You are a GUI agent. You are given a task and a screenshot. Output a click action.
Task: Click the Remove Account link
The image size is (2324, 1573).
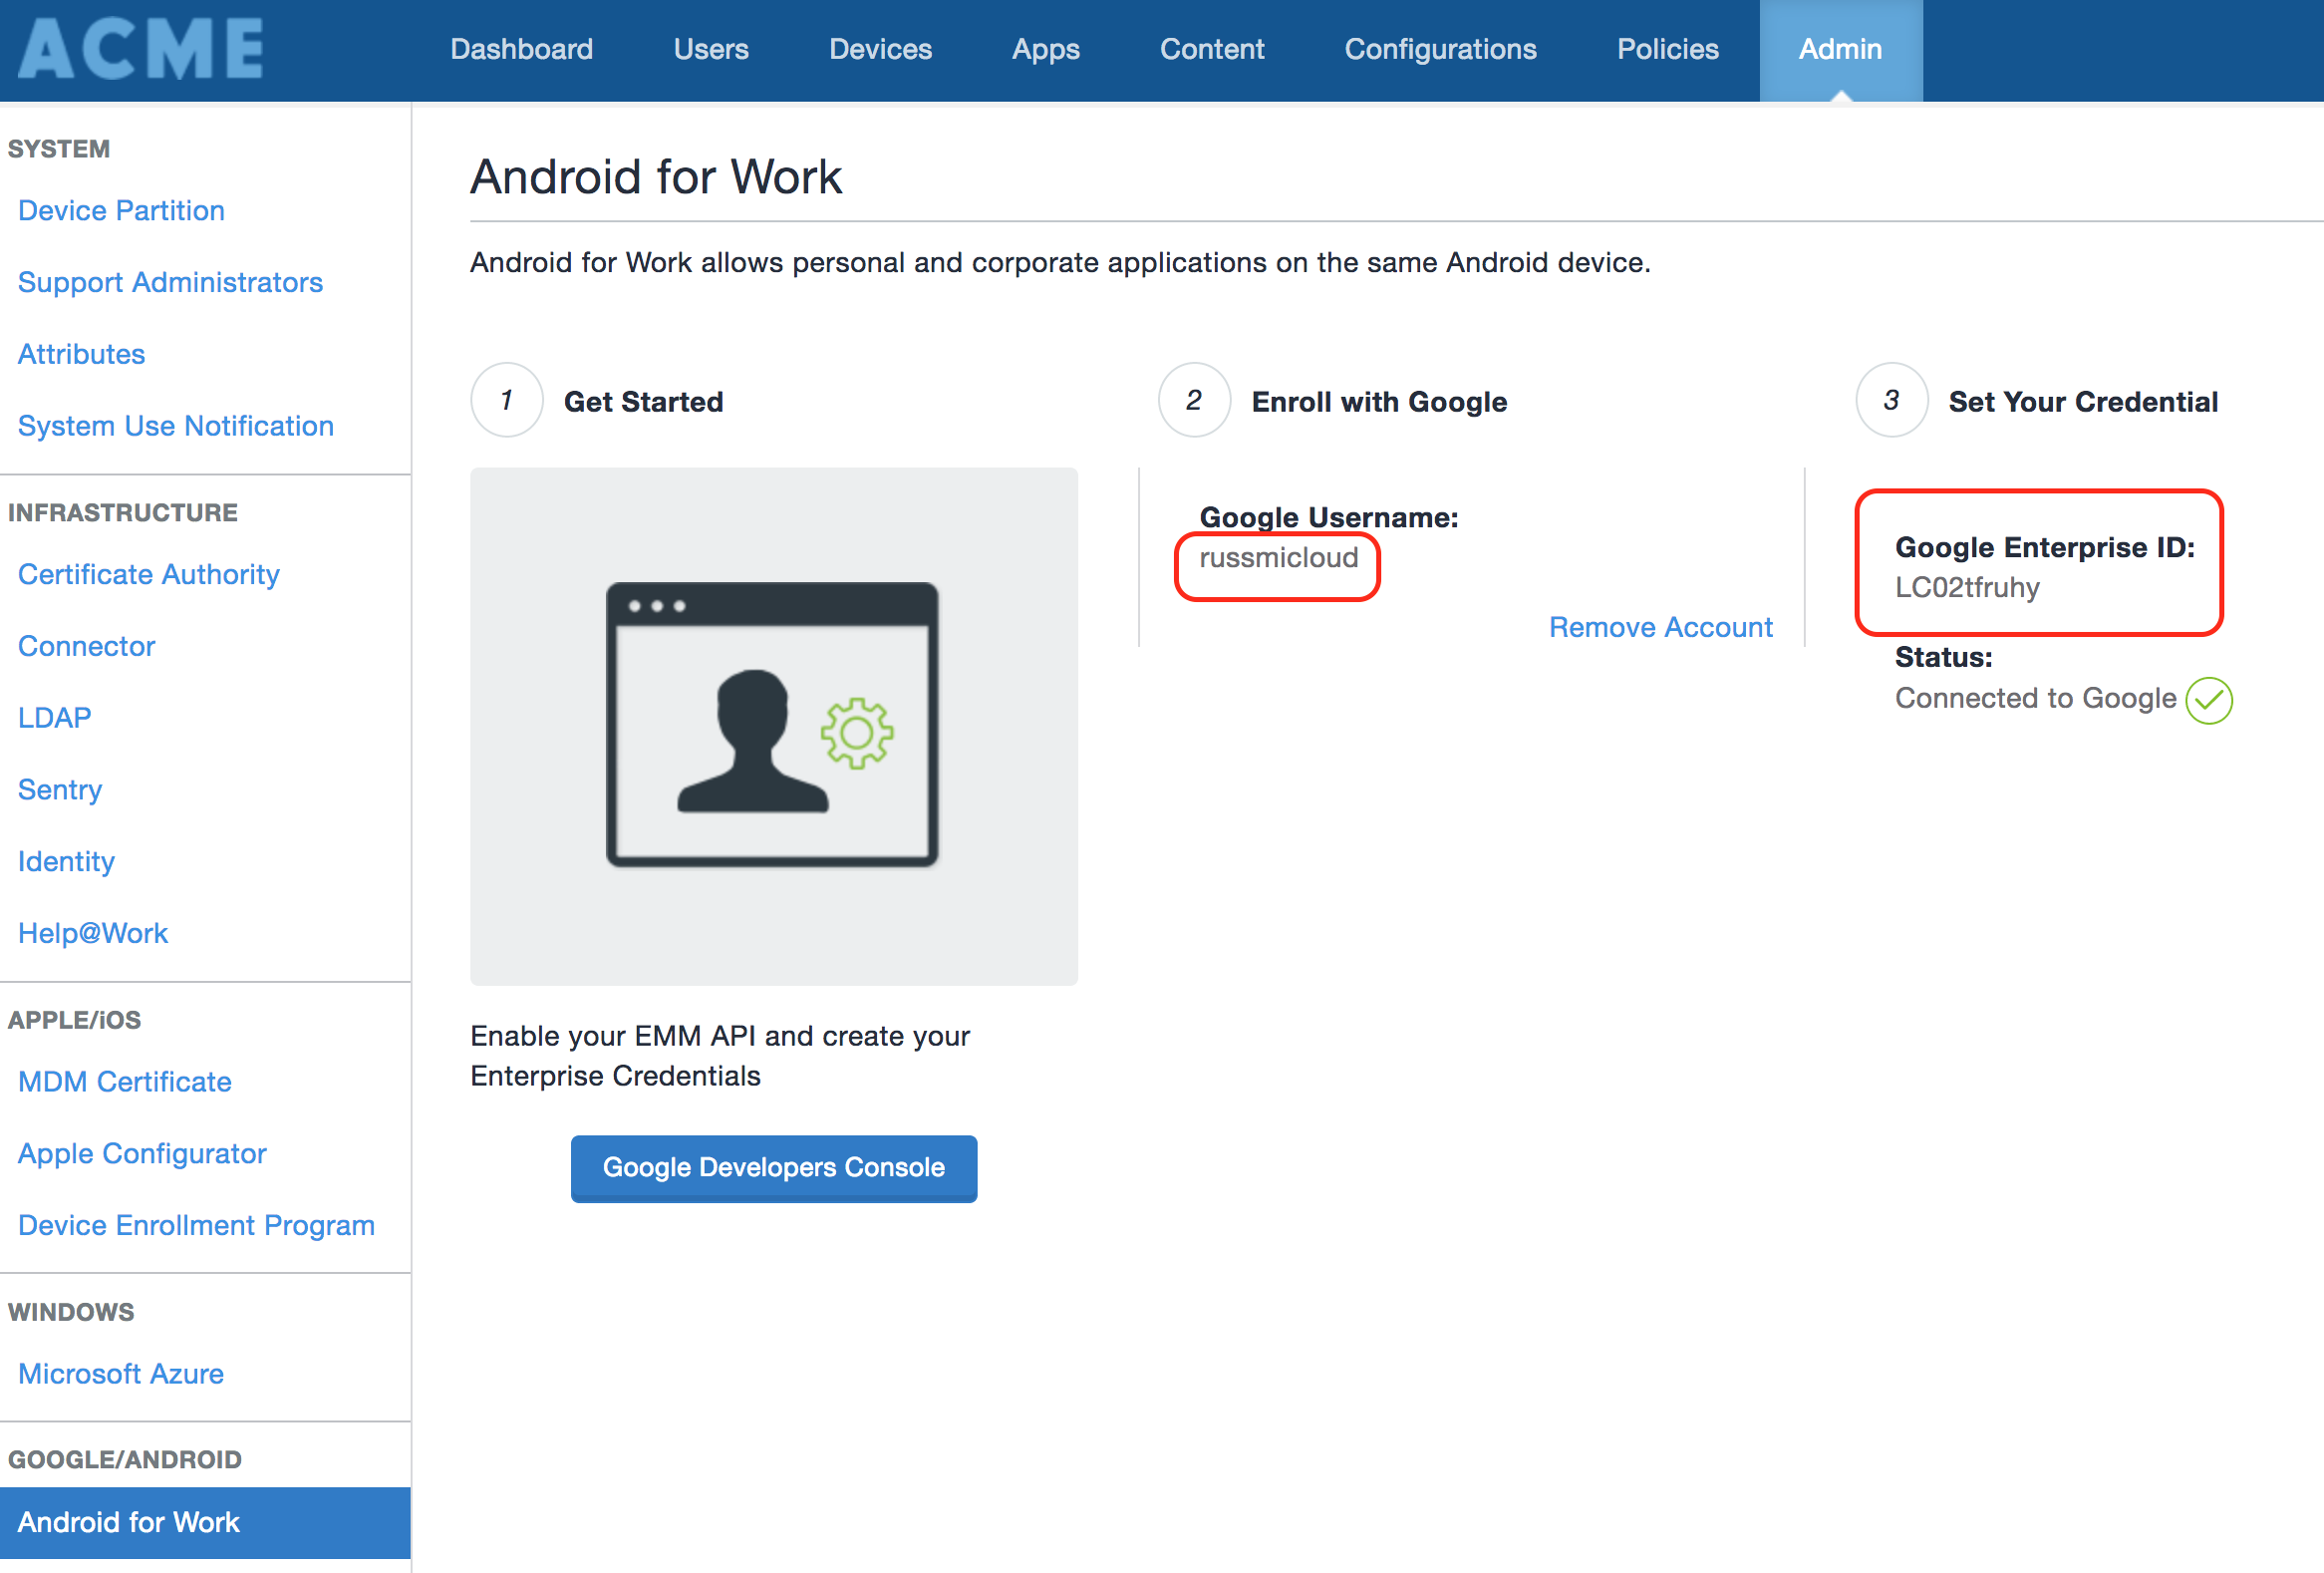coord(1660,627)
